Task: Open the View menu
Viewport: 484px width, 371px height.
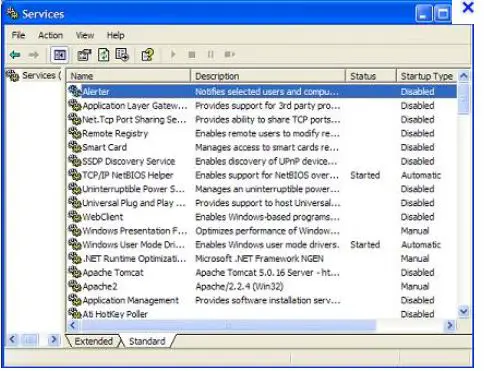Action: (x=85, y=35)
